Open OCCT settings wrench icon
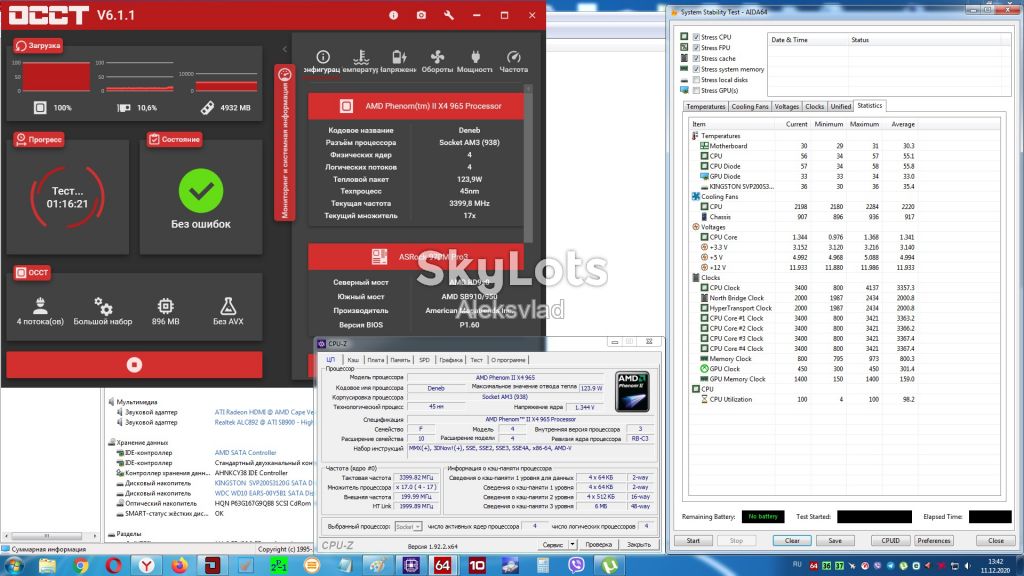Viewport: 1024px width, 576px height. (449, 15)
